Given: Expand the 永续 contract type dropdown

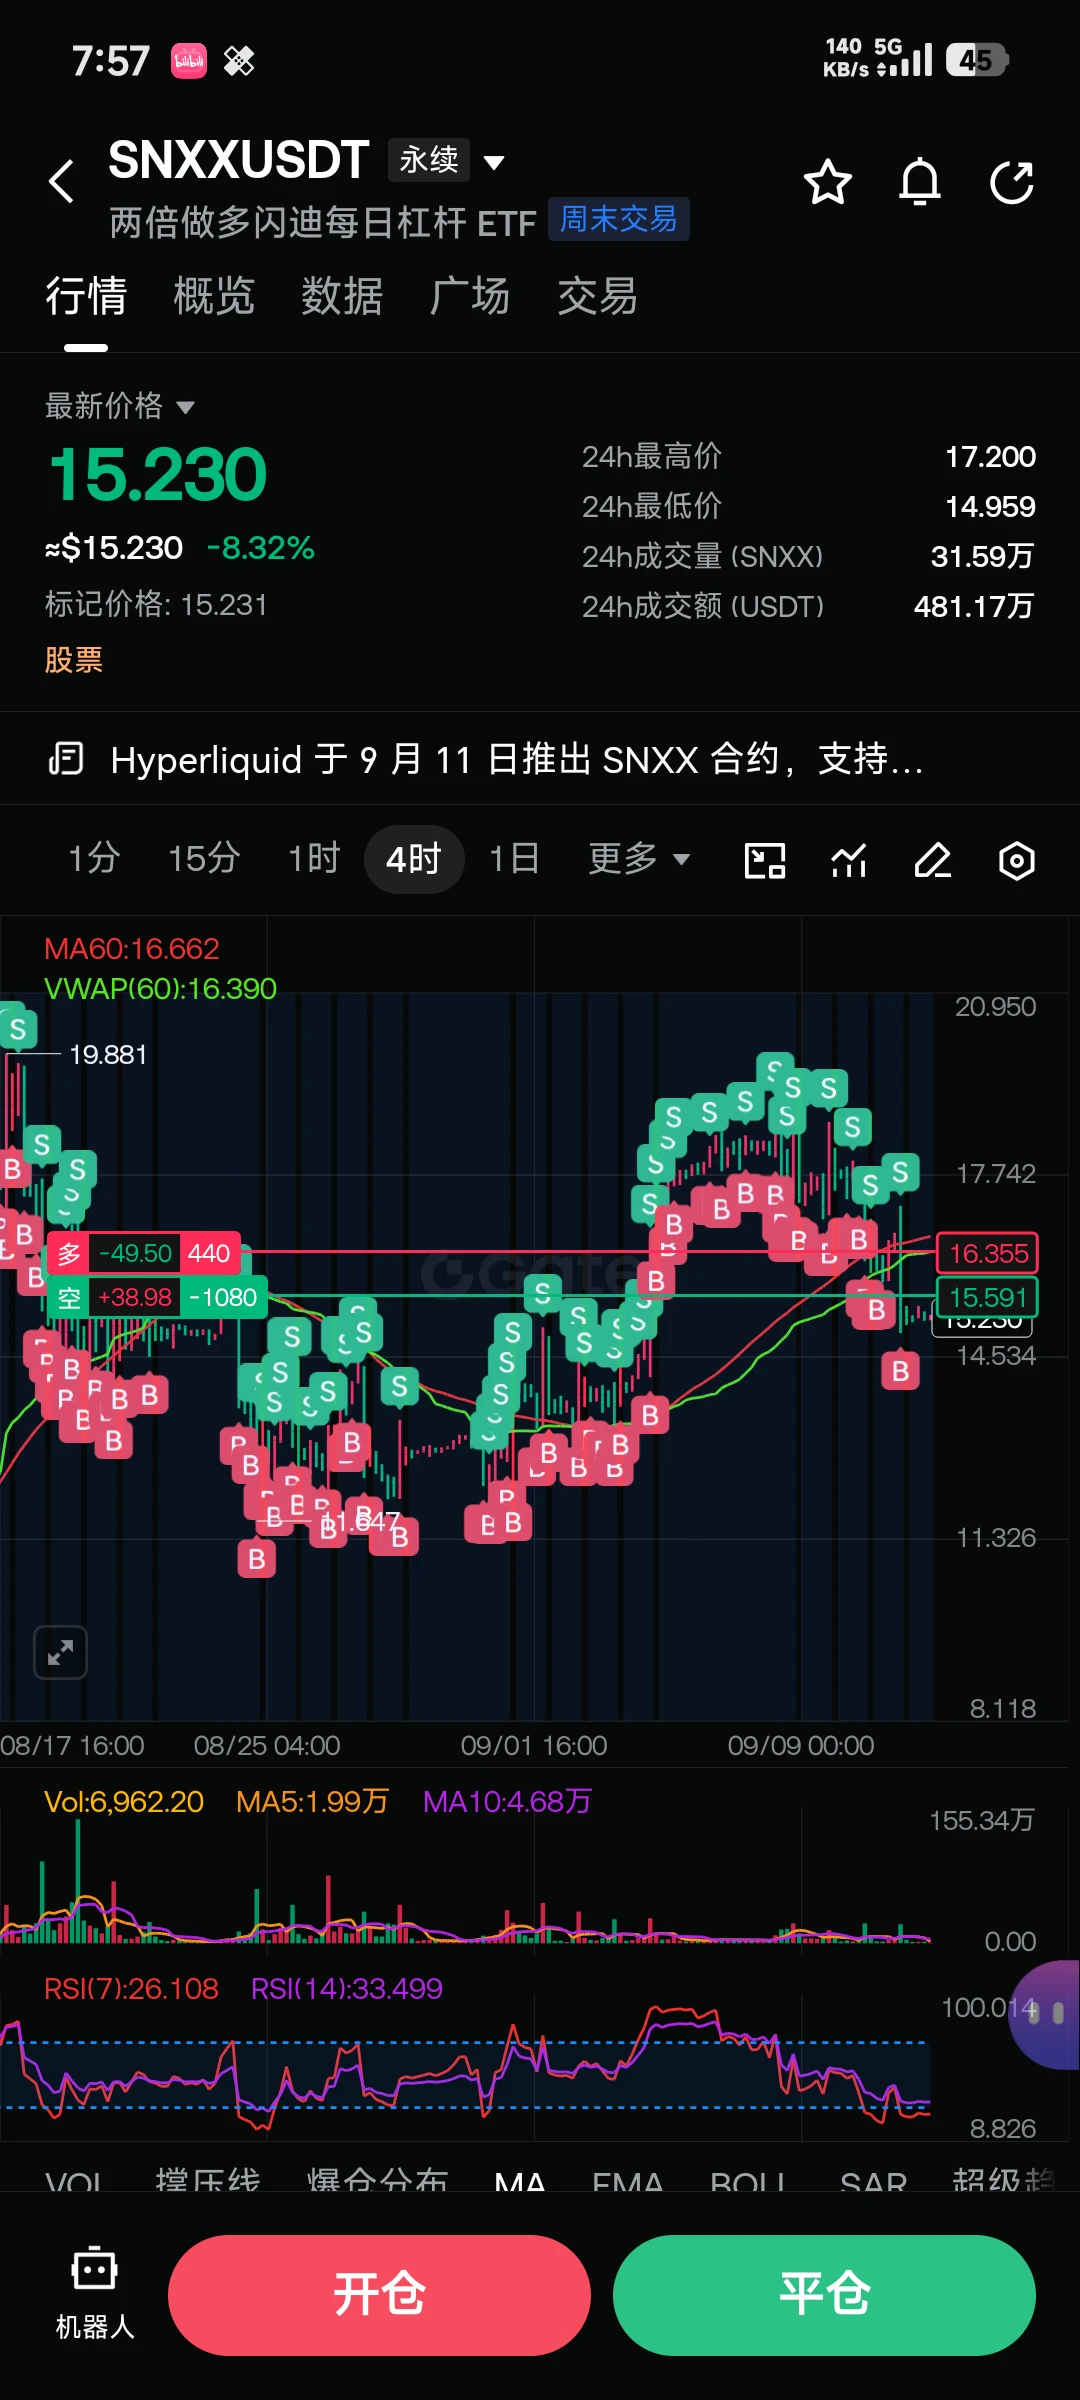Looking at the screenshot, I should pyautogui.click(x=447, y=160).
